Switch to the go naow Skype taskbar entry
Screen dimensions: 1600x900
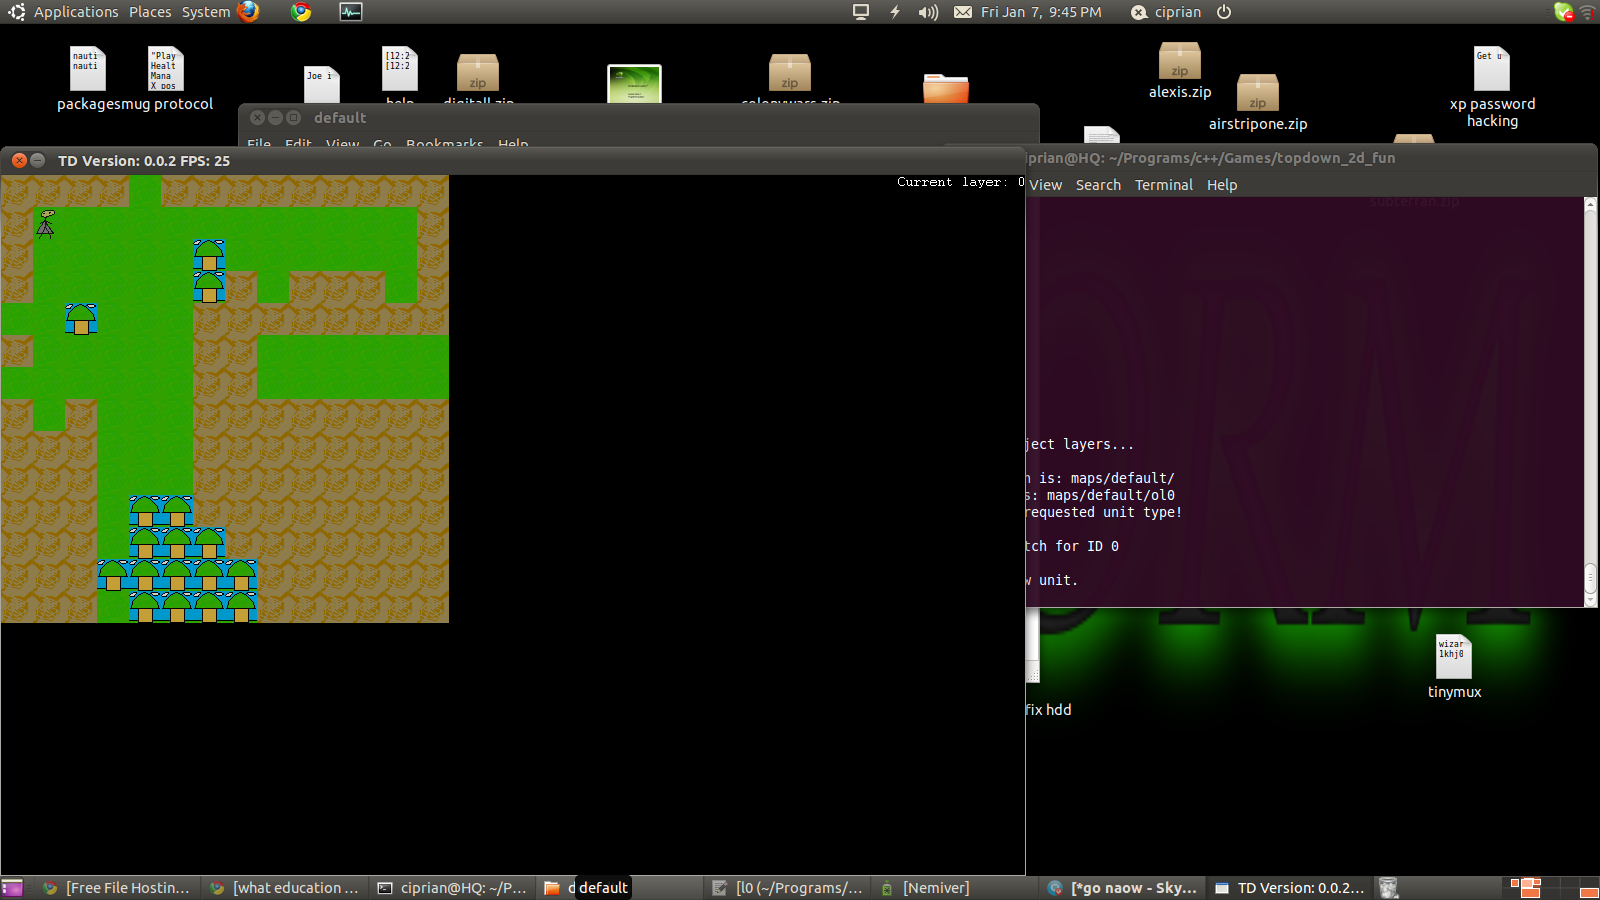pos(1122,888)
